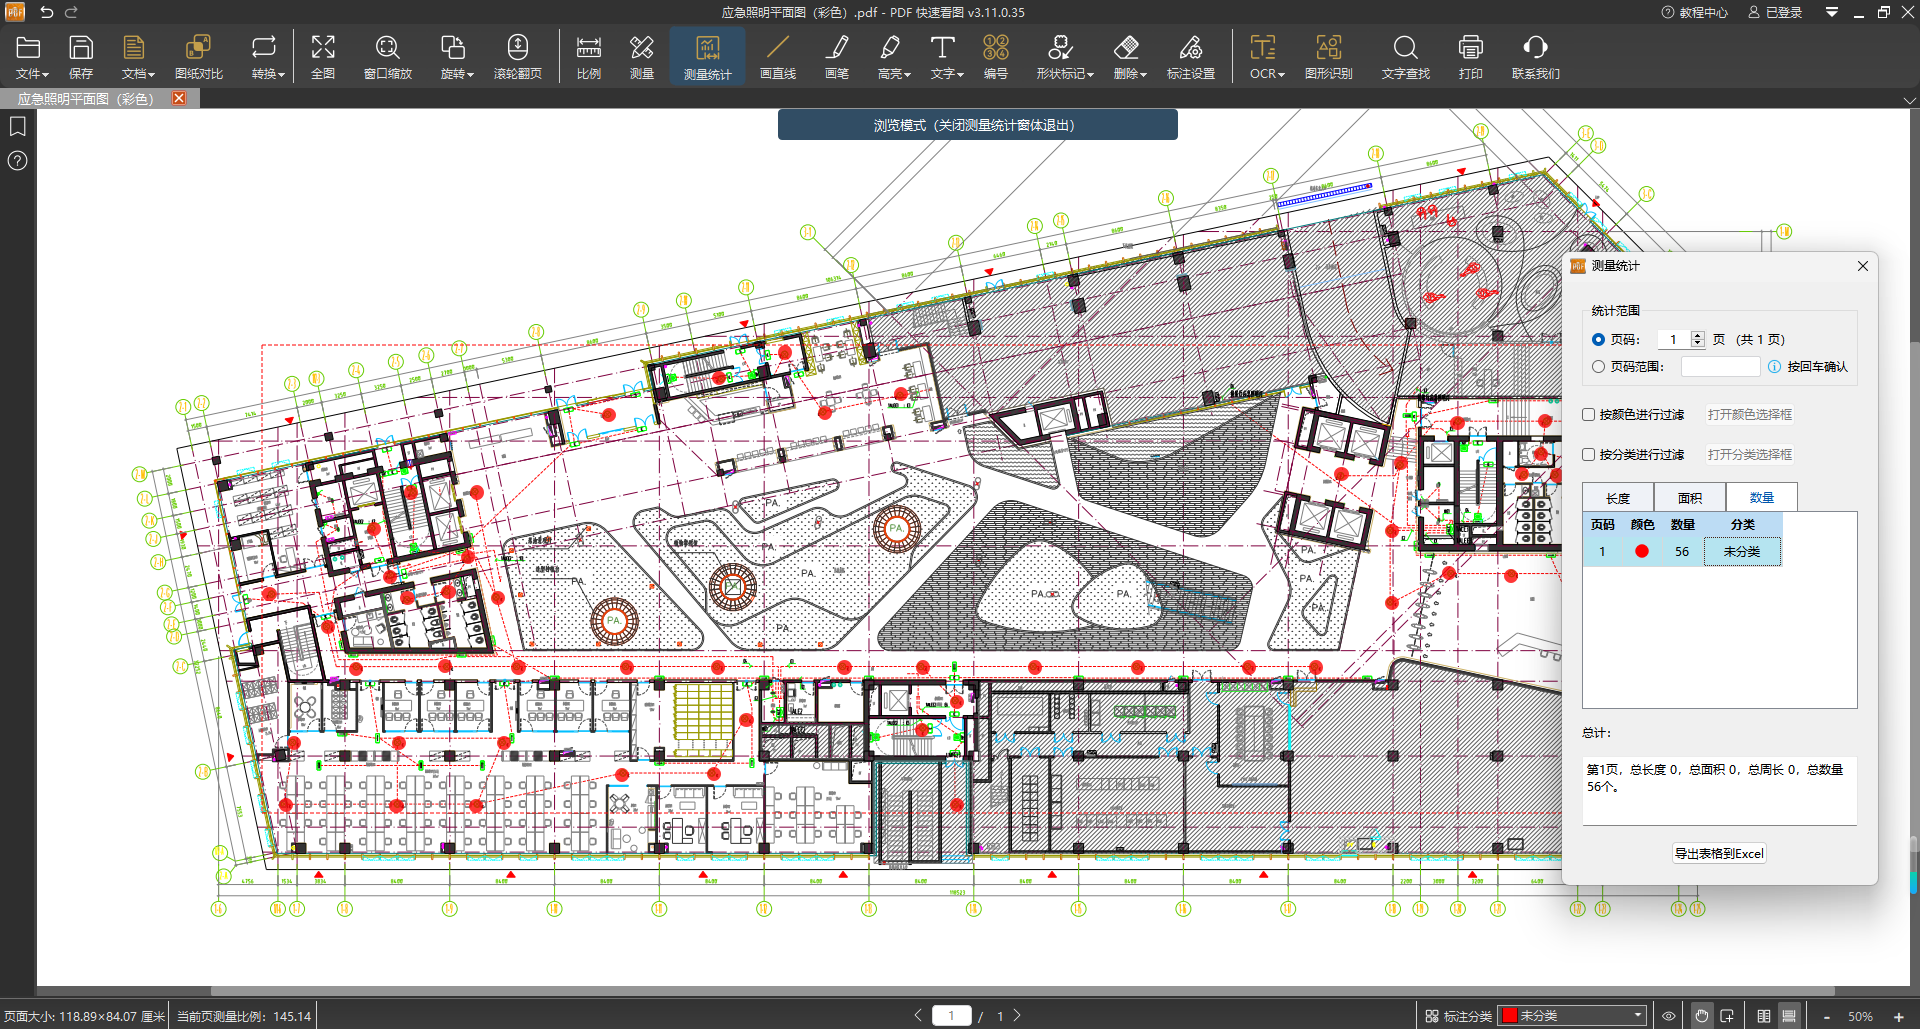
Task: Switch to the 长度 tab
Action: [1617, 498]
